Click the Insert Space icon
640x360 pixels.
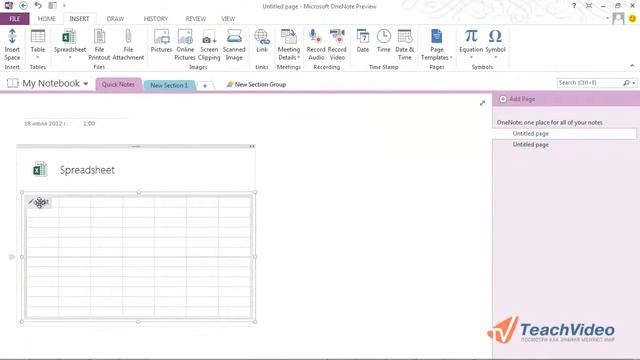[x=12, y=45]
